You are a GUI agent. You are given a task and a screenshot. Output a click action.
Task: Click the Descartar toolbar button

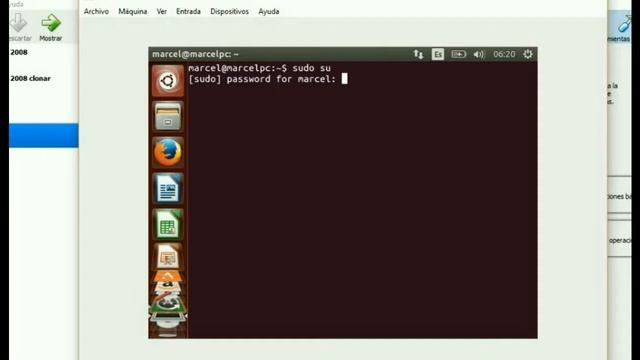[20, 27]
